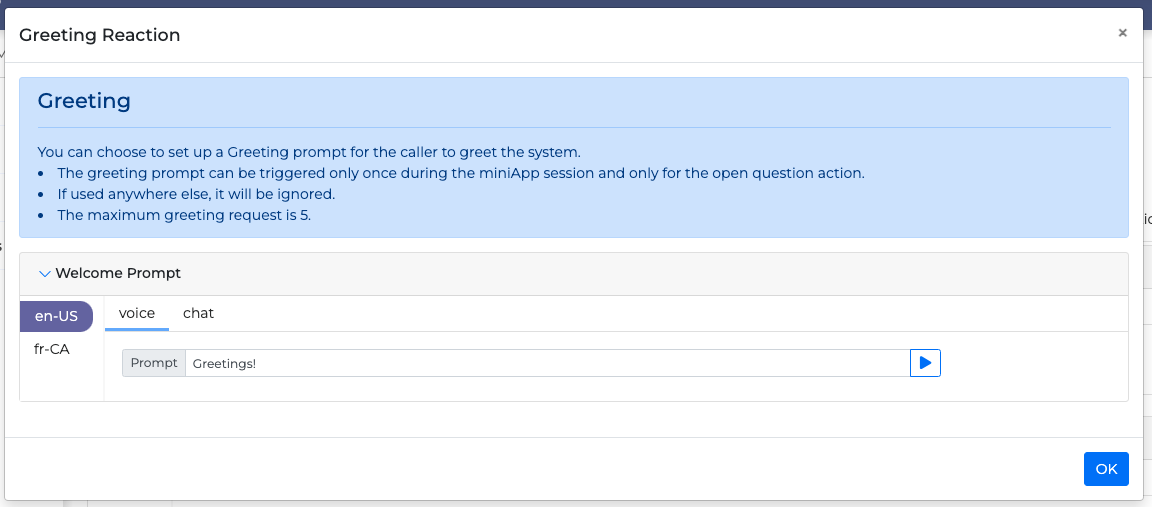Play the Greetings! voice prompt
Screen dimensions: 1152x507
[925, 363]
